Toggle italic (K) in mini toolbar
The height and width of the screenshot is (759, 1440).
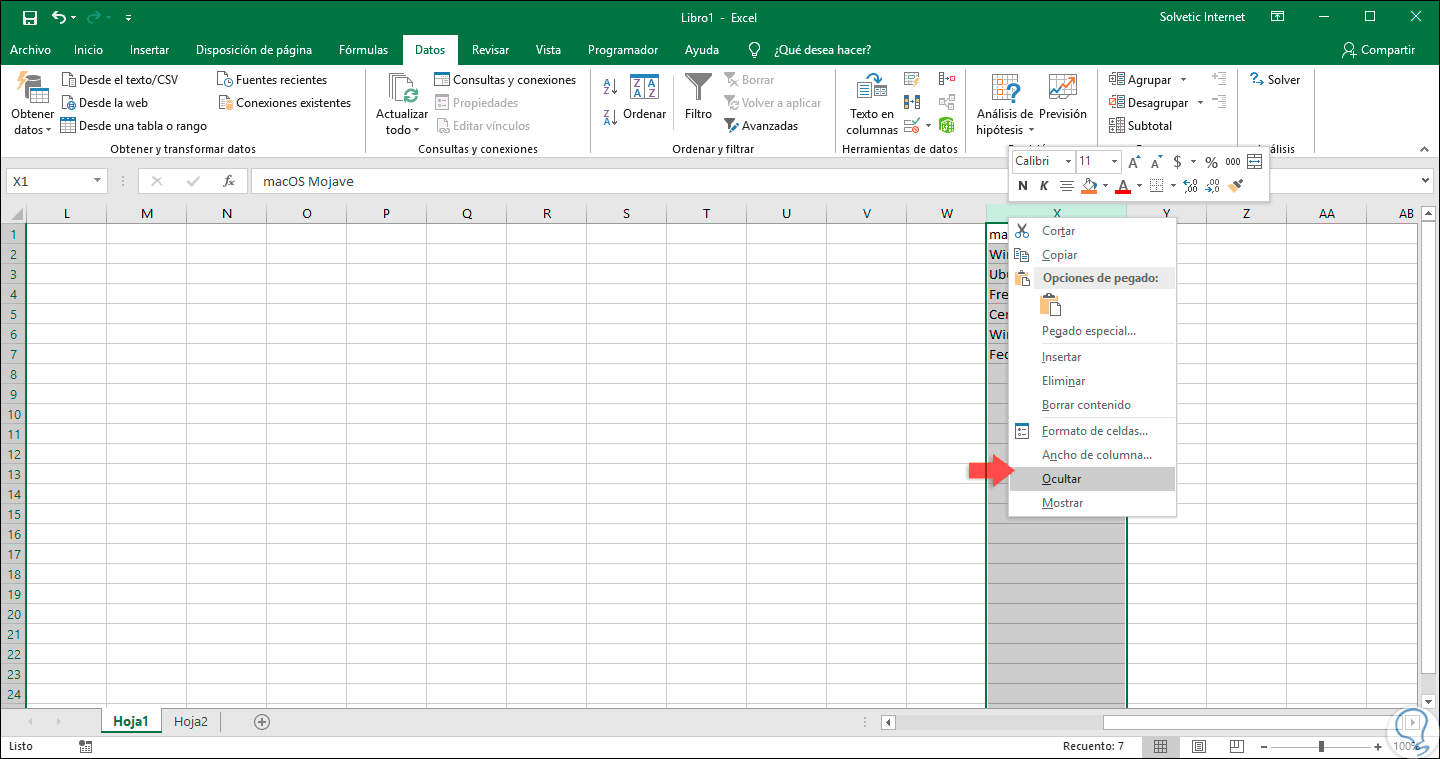tap(1044, 186)
